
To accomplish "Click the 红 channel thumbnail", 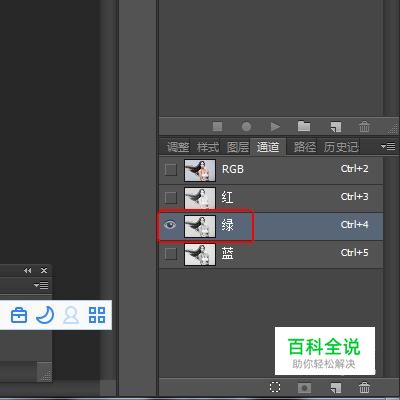I will click(x=200, y=198).
